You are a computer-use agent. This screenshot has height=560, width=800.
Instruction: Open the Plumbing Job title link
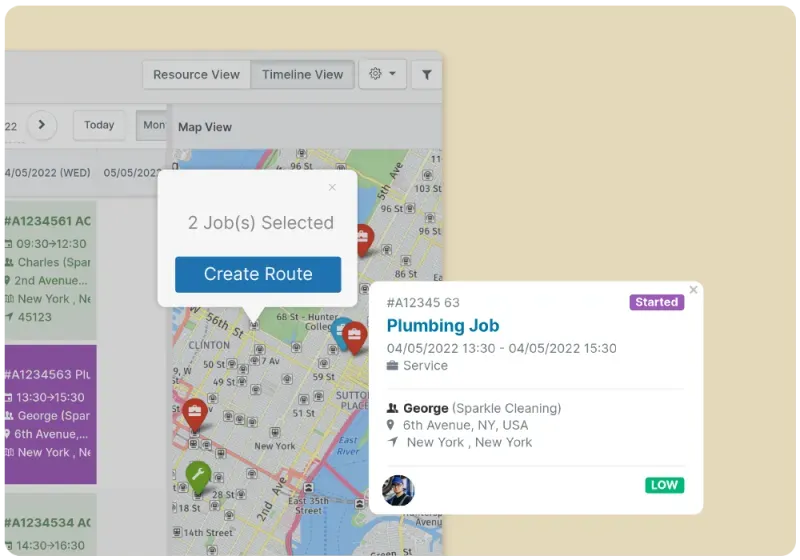point(442,325)
